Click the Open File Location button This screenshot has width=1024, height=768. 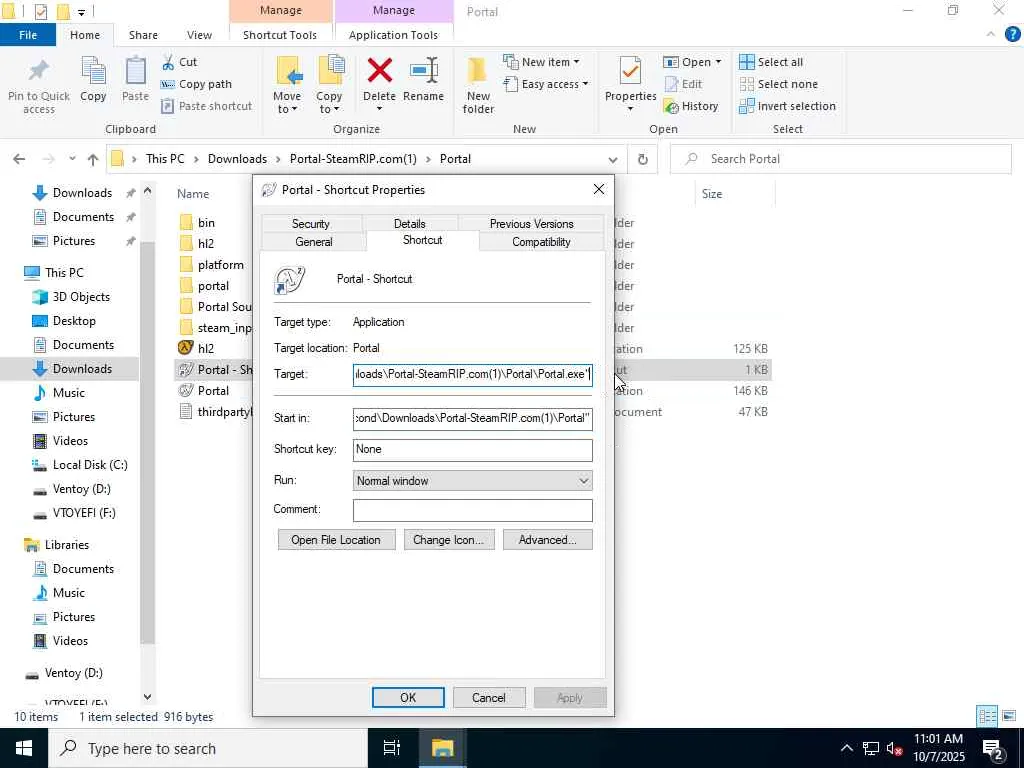pos(336,540)
